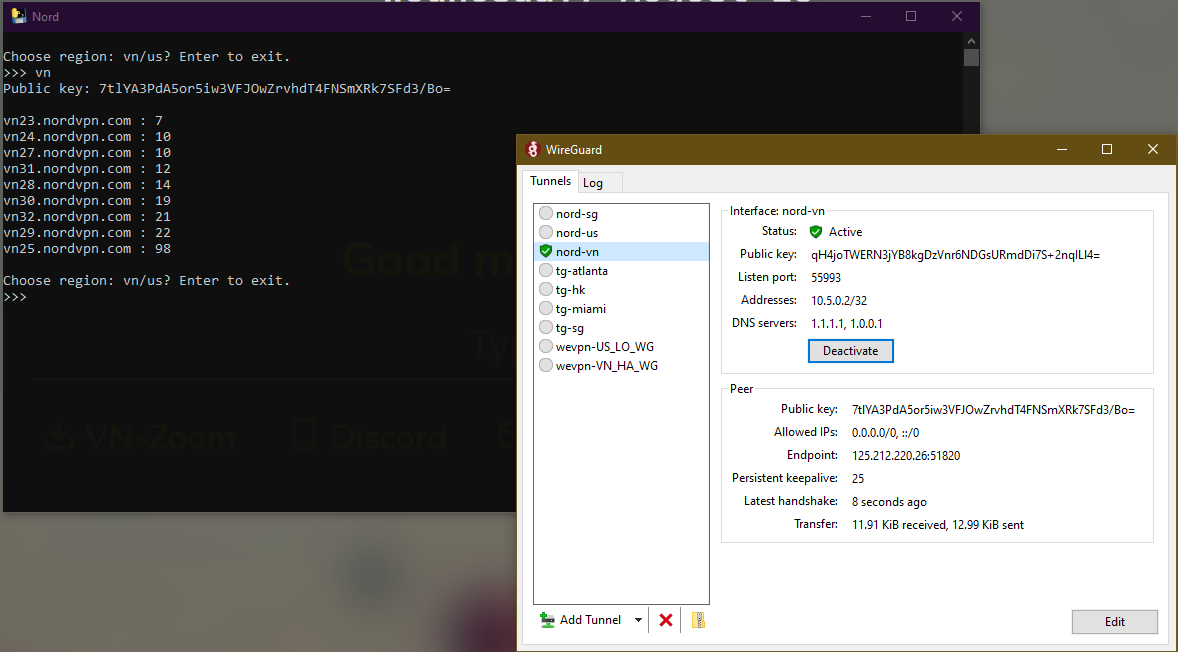
Task: Click the red X remove tunnel icon
Action: (x=666, y=620)
